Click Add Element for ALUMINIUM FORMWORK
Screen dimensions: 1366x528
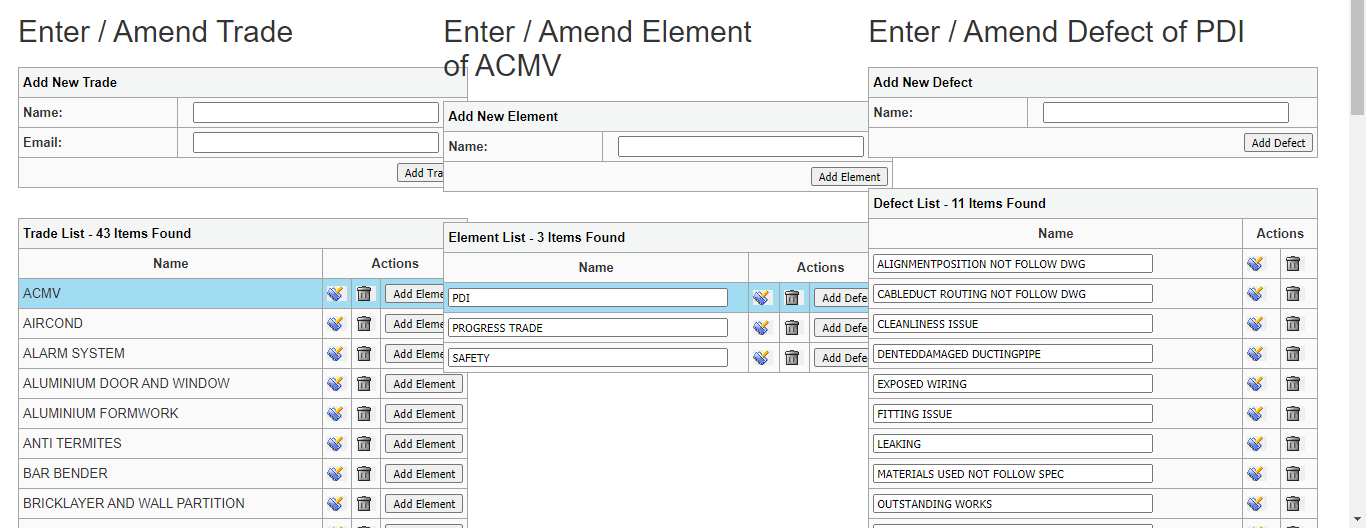[423, 414]
